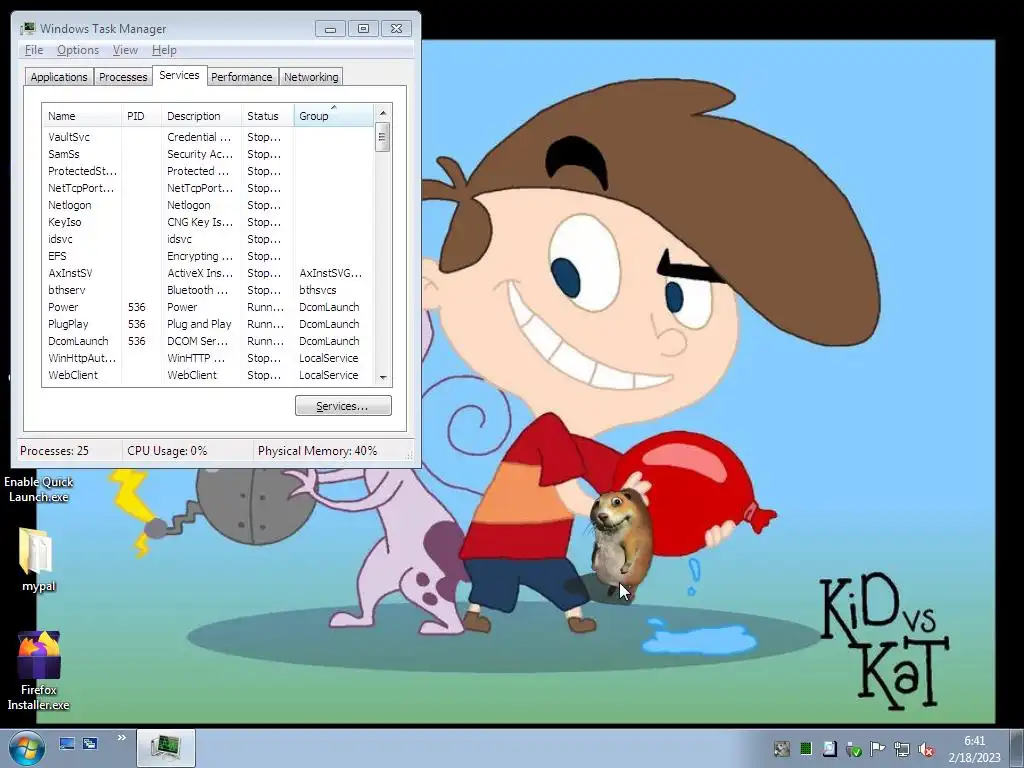Click the Switch Between Windows quick launch icon
This screenshot has width=1024, height=768.
[x=90, y=743]
